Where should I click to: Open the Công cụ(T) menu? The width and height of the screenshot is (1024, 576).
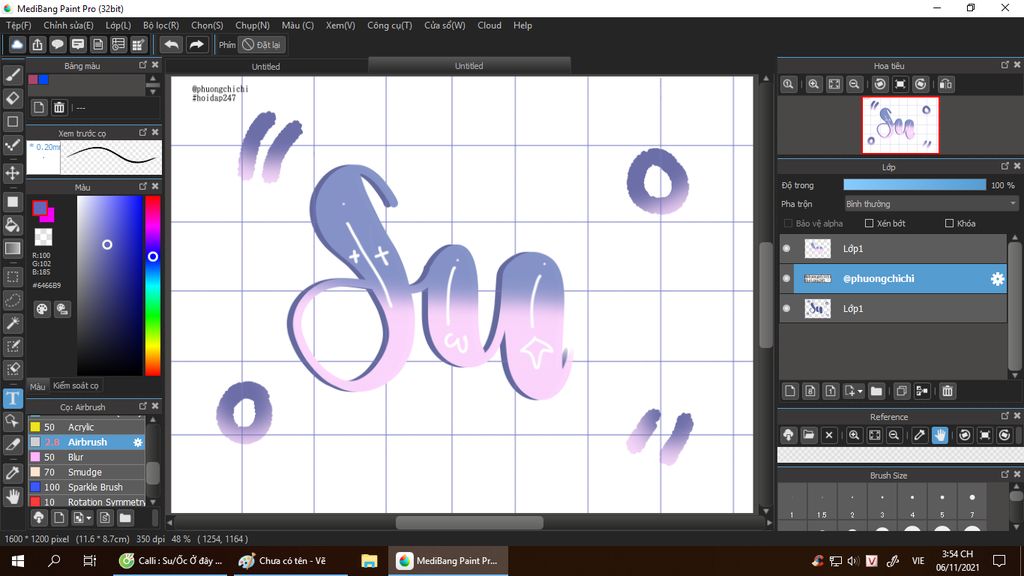(x=389, y=25)
